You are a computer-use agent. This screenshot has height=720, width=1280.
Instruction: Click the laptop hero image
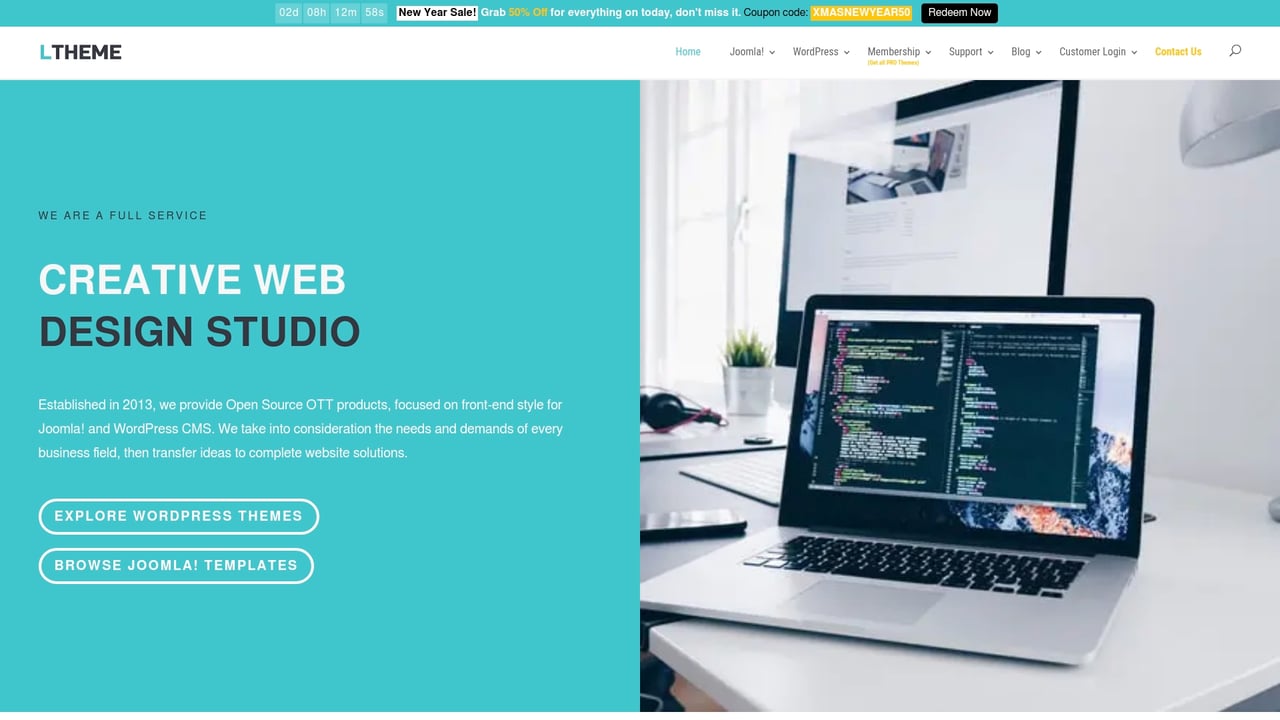[960, 400]
